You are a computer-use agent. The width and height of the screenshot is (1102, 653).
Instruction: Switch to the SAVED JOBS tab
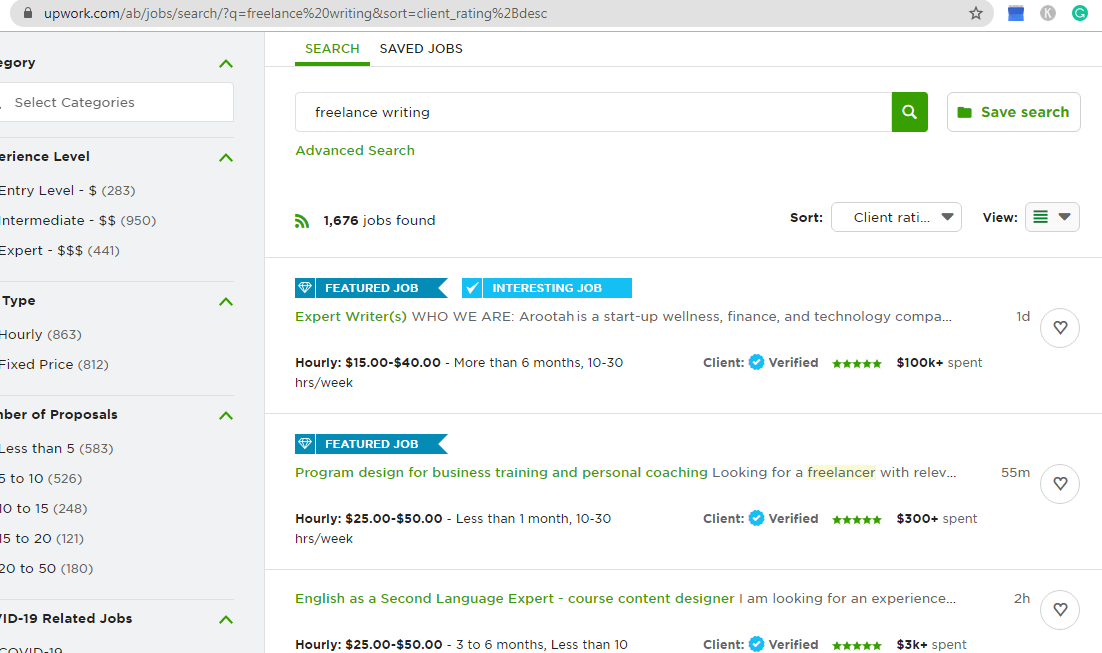tap(421, 49)
